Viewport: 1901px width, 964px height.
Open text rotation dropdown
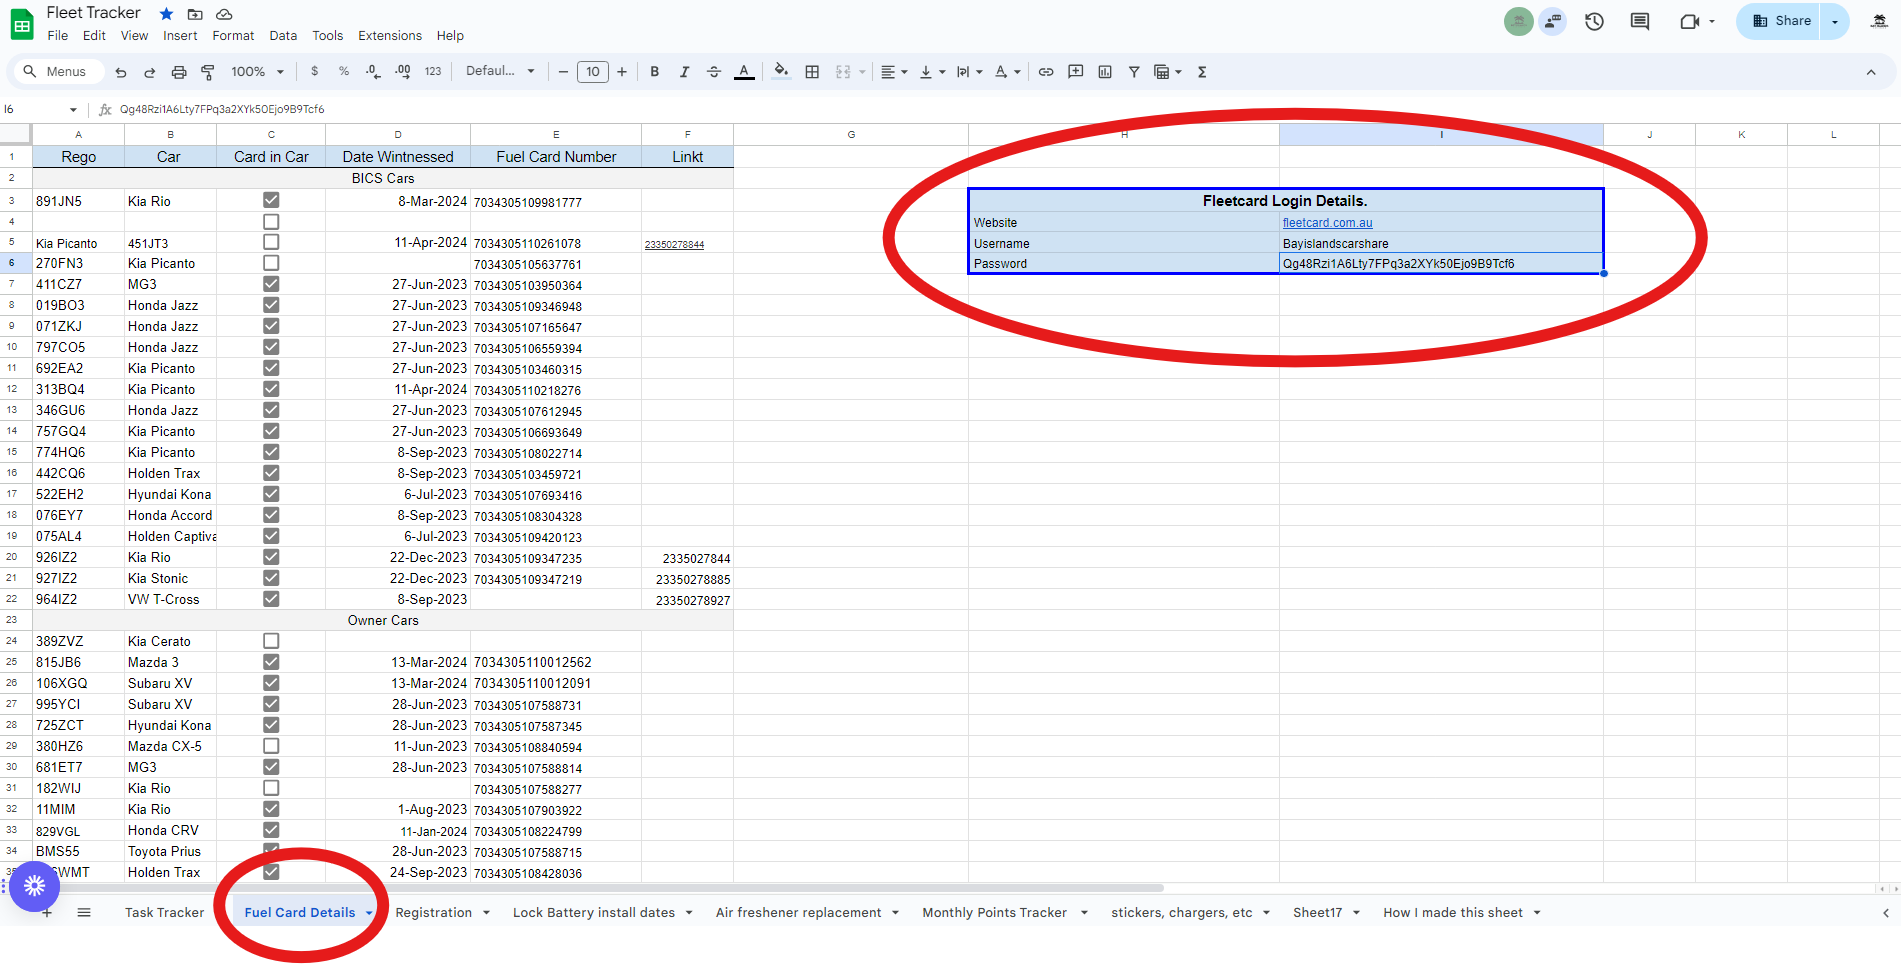[x=1007, y=72]
